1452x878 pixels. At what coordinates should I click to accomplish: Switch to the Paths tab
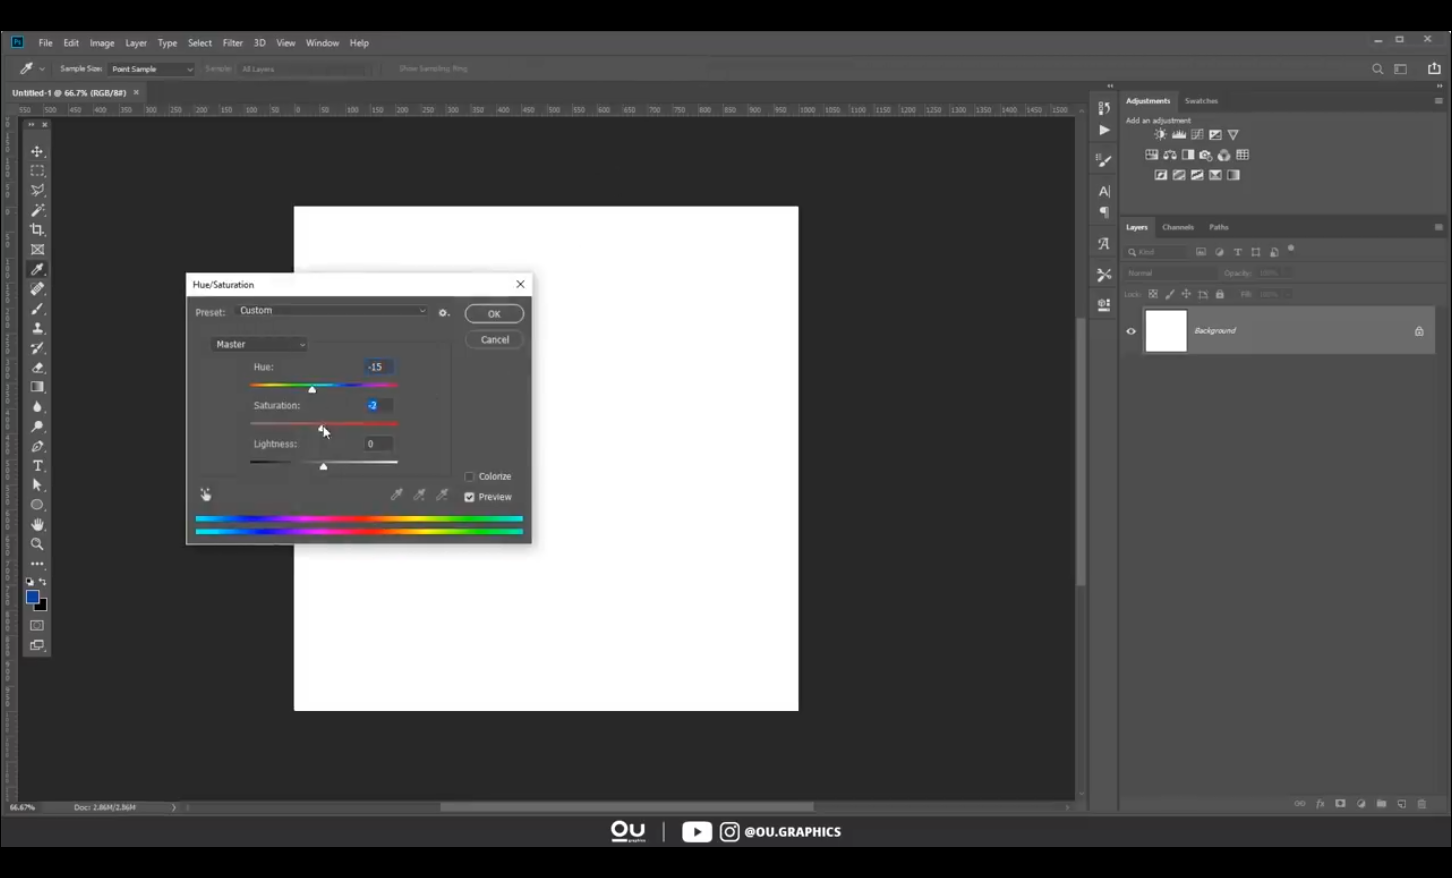click(1218, 227)
